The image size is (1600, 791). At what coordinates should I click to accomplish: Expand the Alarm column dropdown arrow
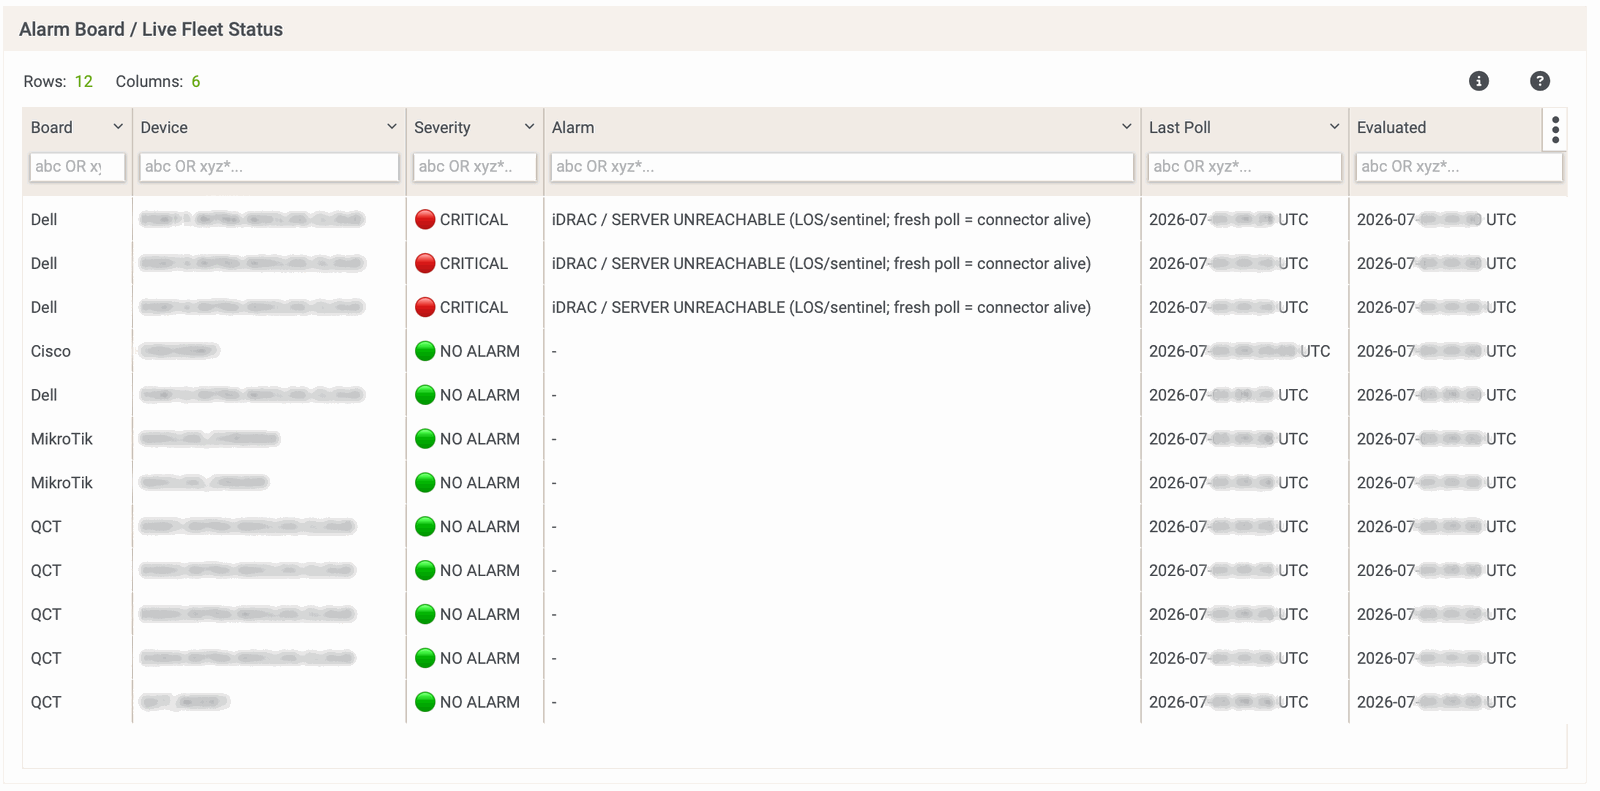(x=1127, y=127)
